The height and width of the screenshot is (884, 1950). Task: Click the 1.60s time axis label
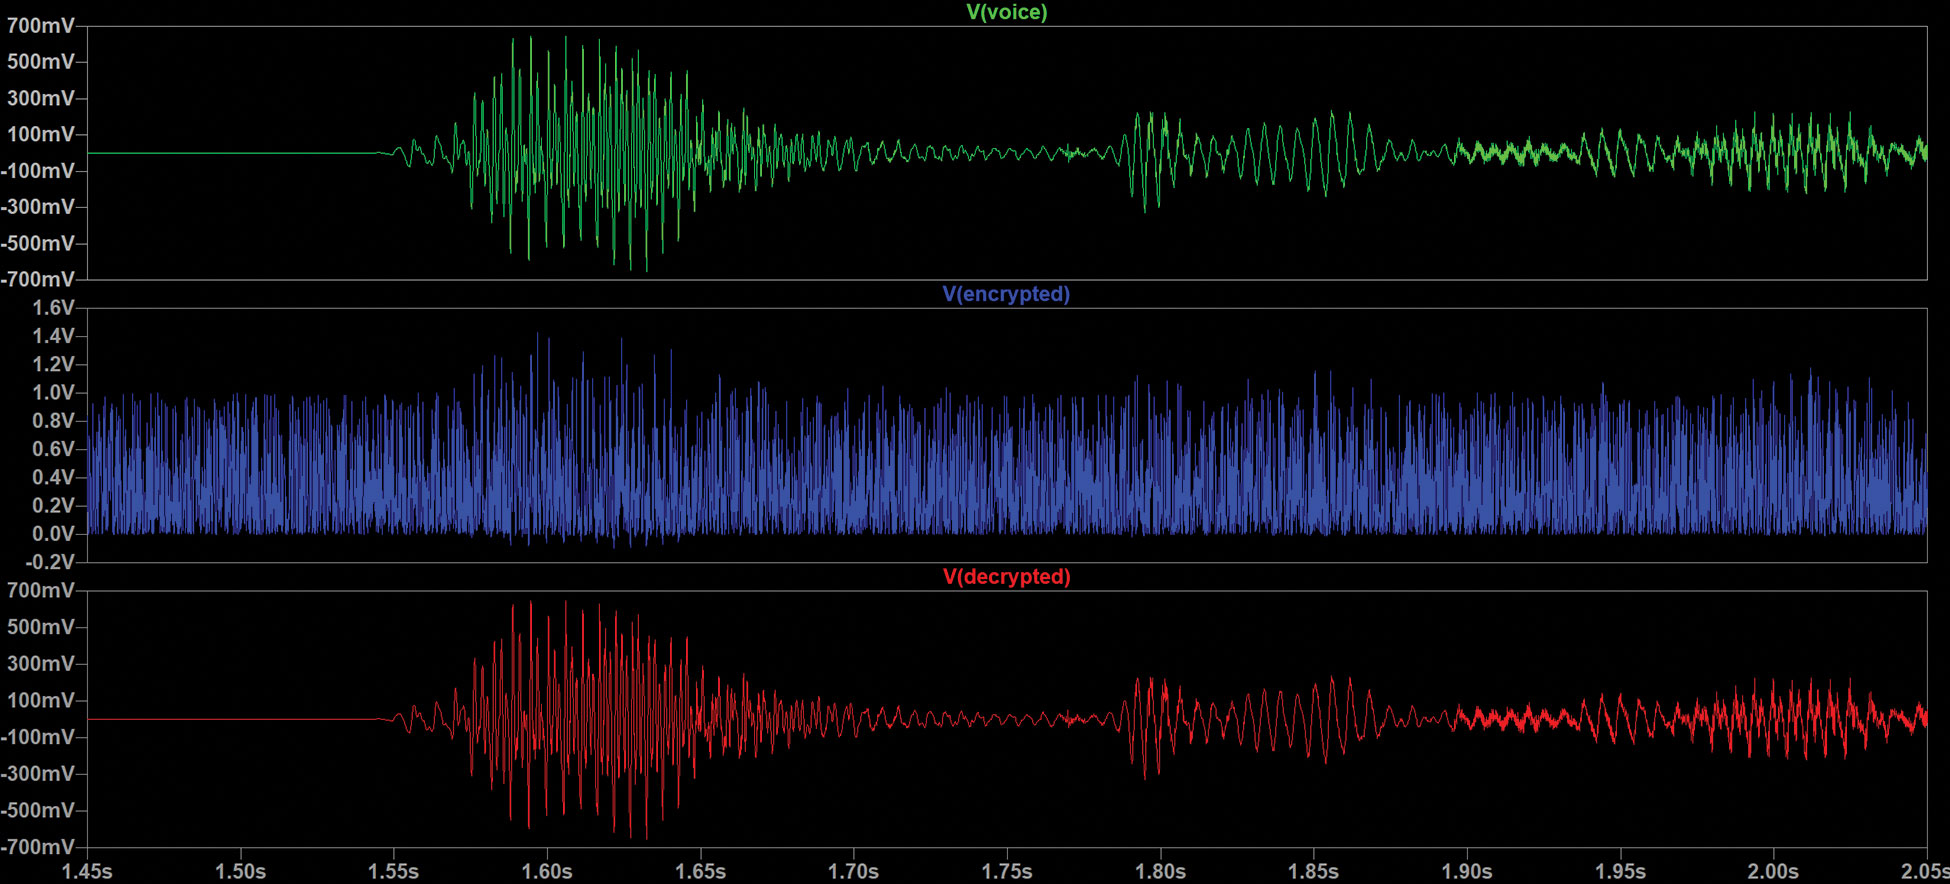point(547,871)
